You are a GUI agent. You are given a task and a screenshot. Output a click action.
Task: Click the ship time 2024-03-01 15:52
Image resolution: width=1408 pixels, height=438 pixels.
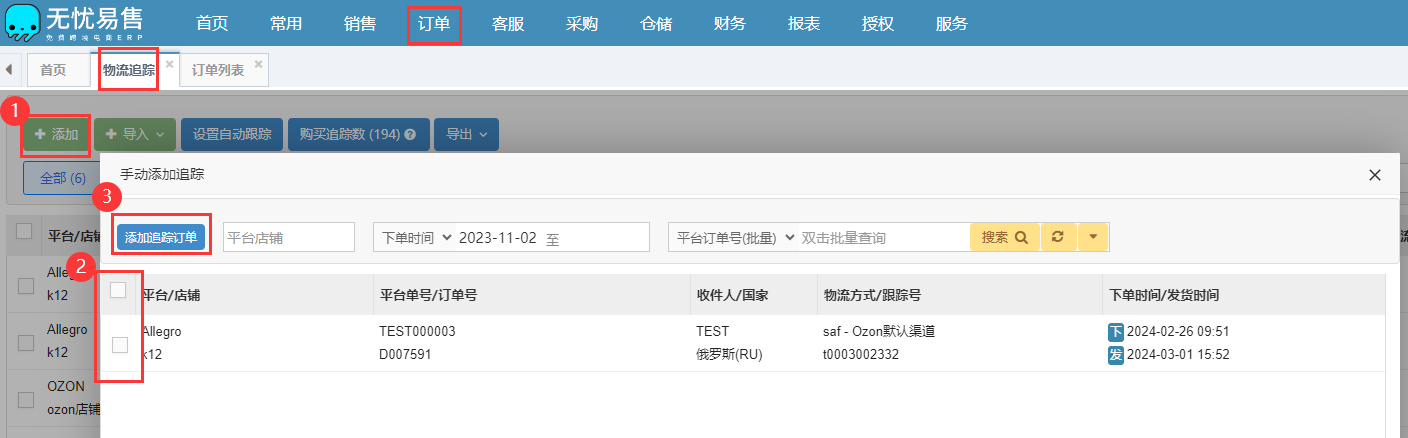click(x=1178, y=354)
